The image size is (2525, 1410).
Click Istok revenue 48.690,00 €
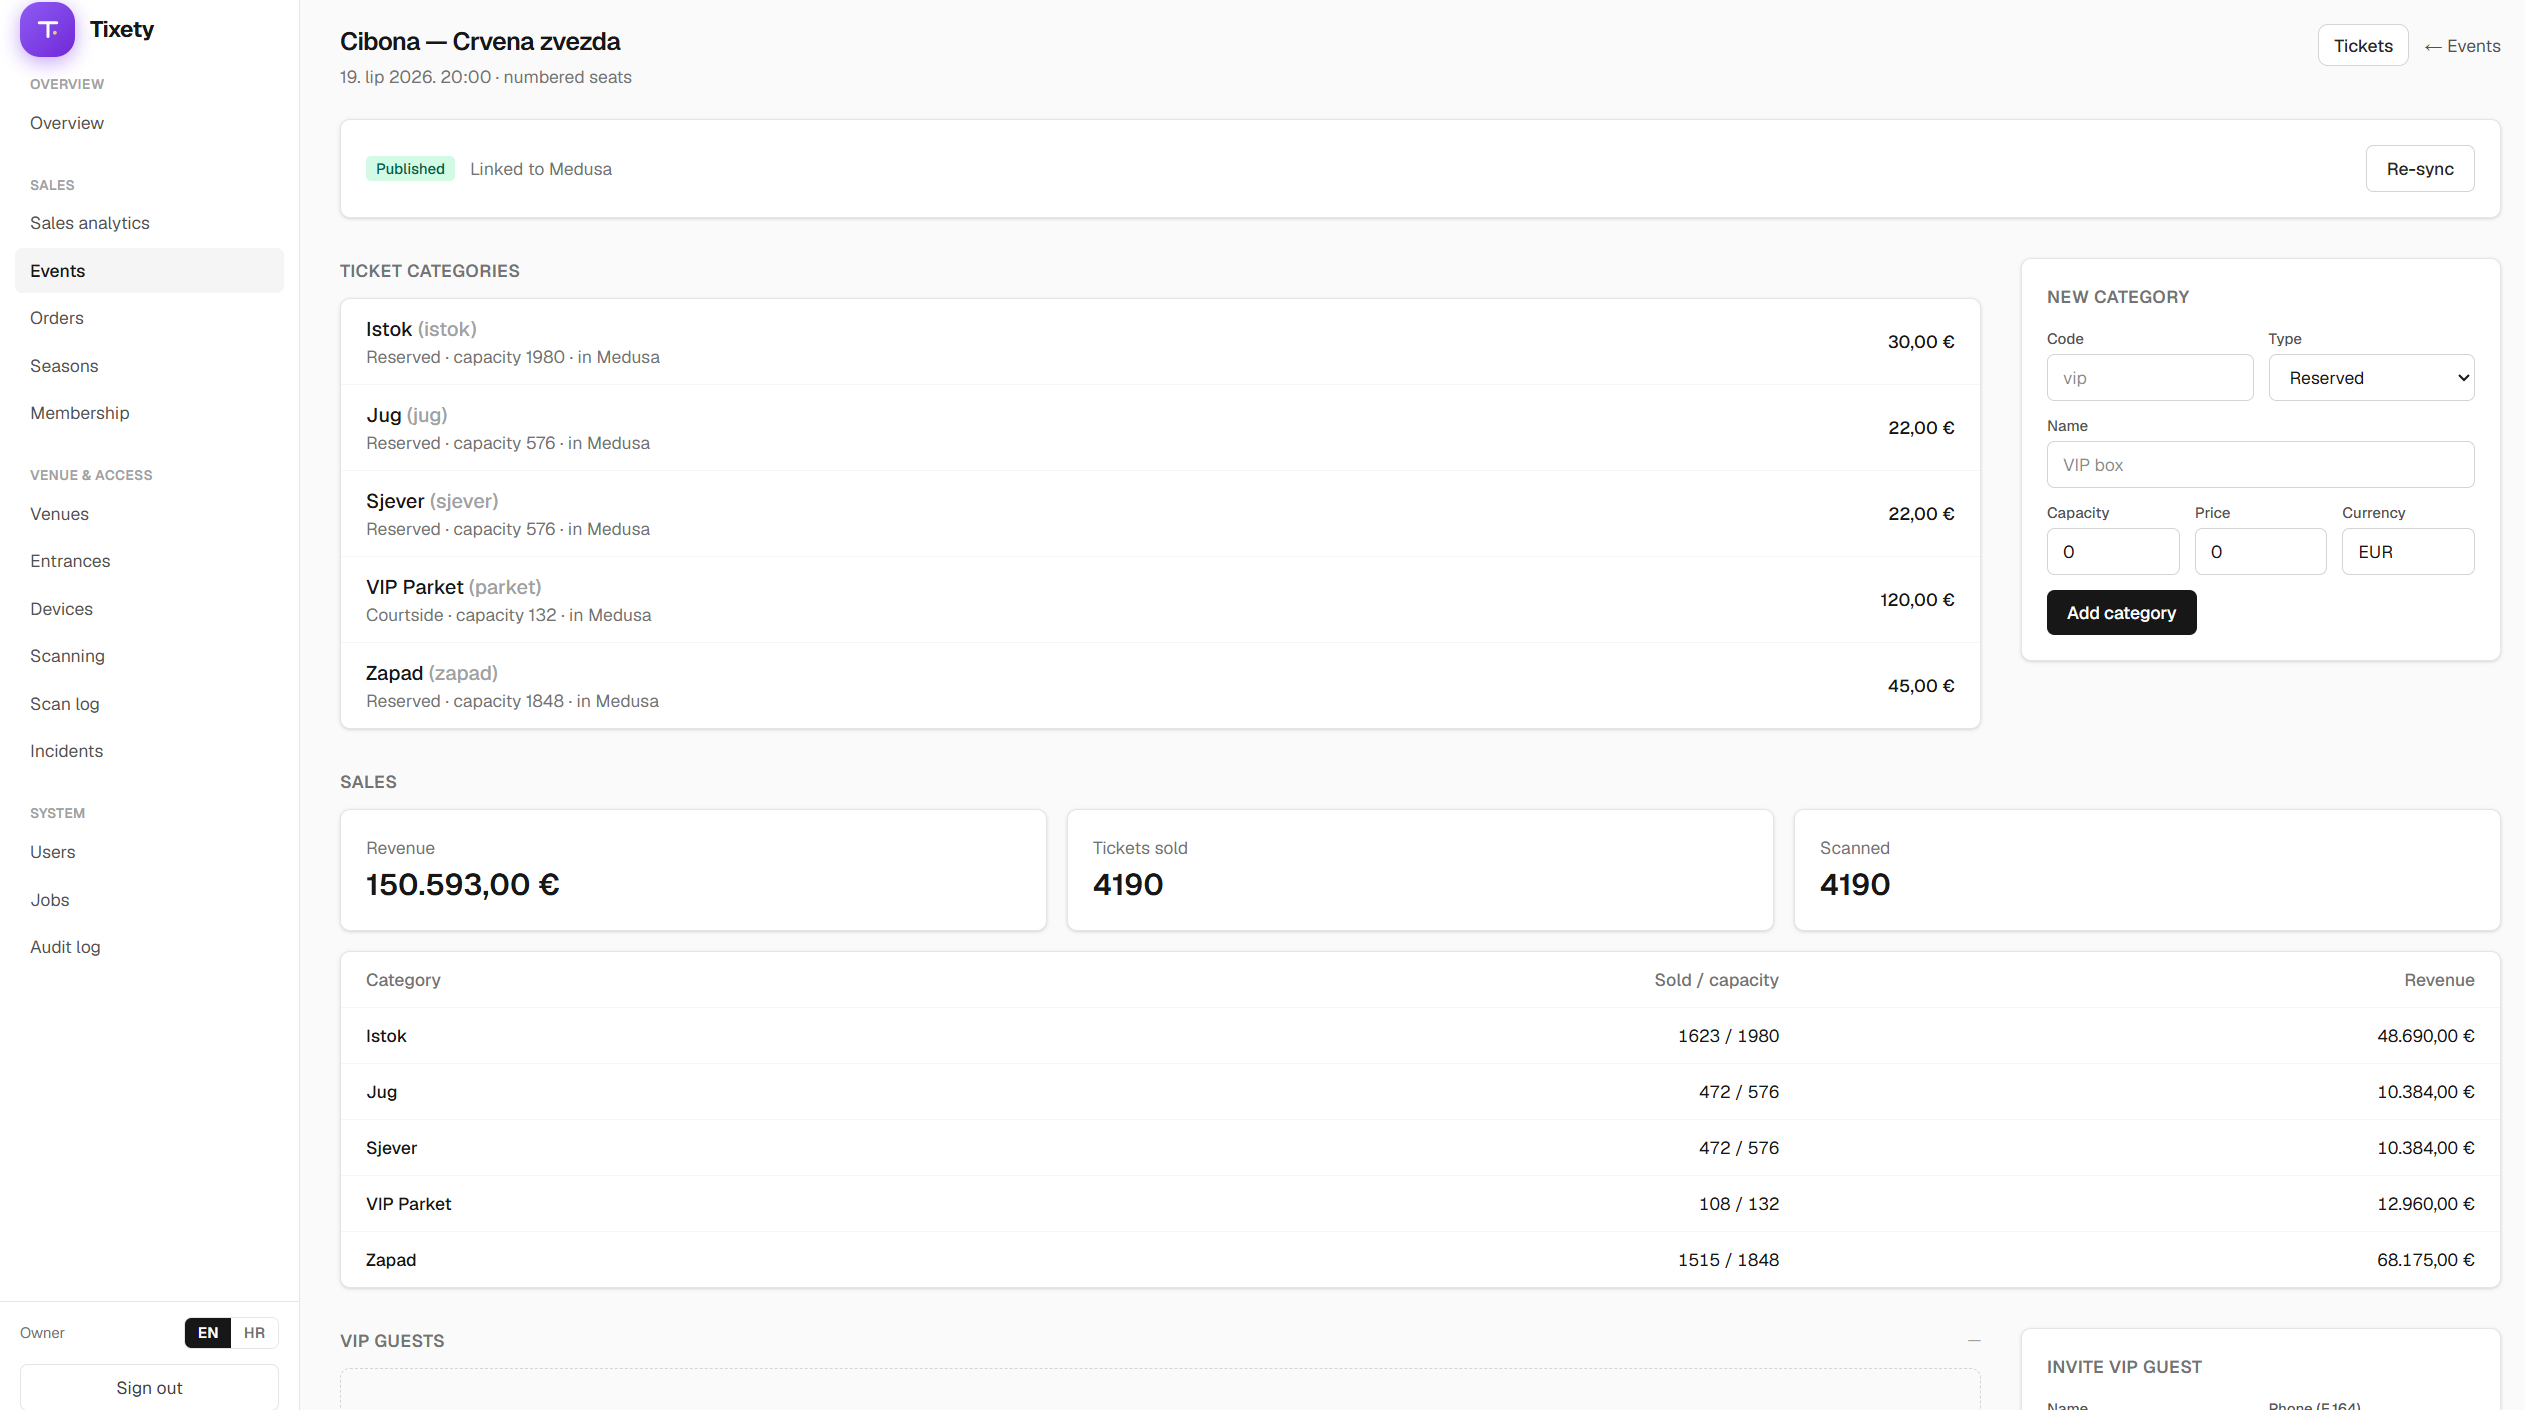point(2425,1036)
